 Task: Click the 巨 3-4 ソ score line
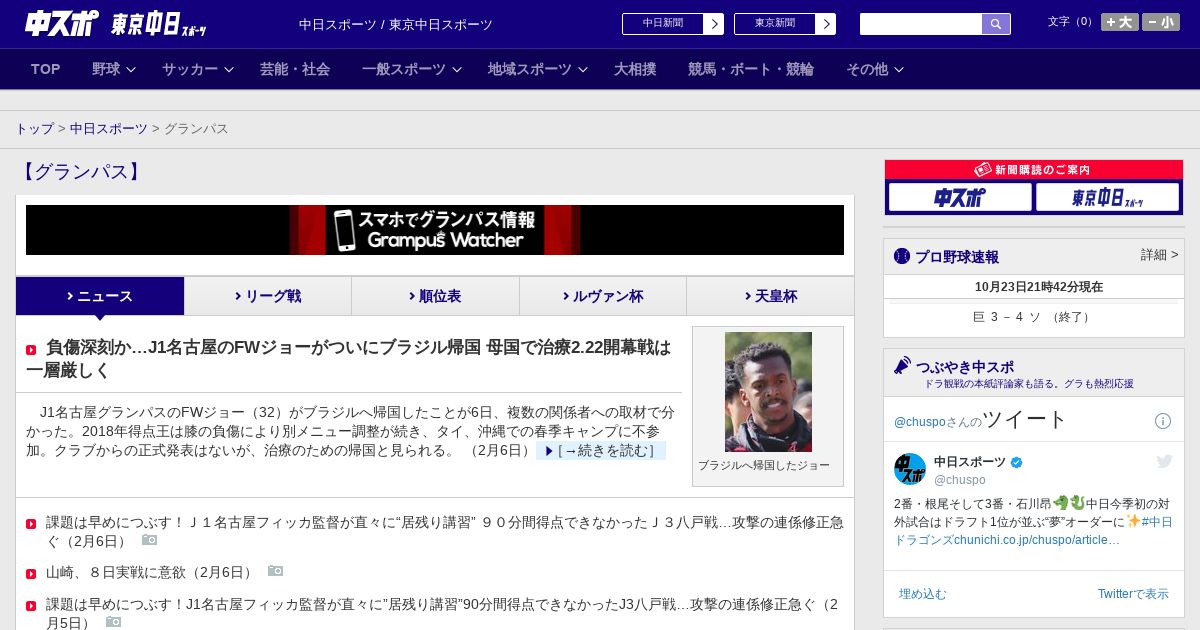coord(1033,317)
